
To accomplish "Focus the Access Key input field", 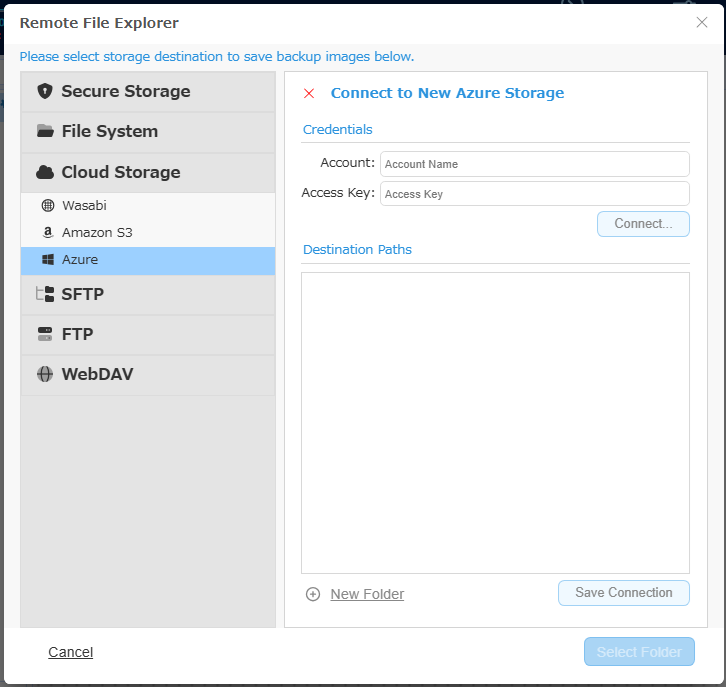I will point(535,194).
